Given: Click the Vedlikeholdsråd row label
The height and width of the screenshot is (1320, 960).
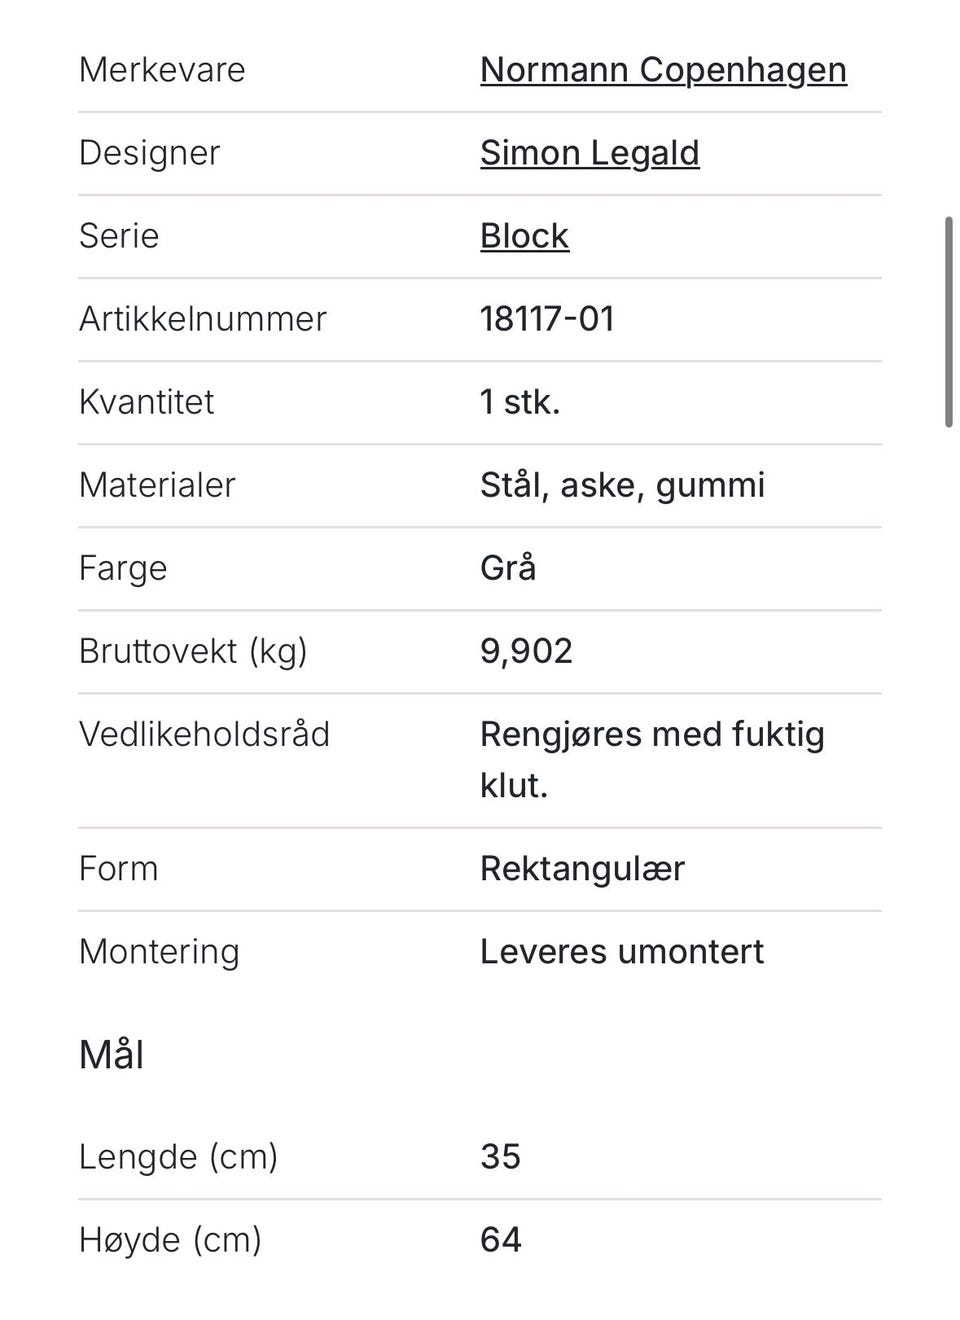Looking at the screenshot, I should pyautogui.click(x=204, y=735).
